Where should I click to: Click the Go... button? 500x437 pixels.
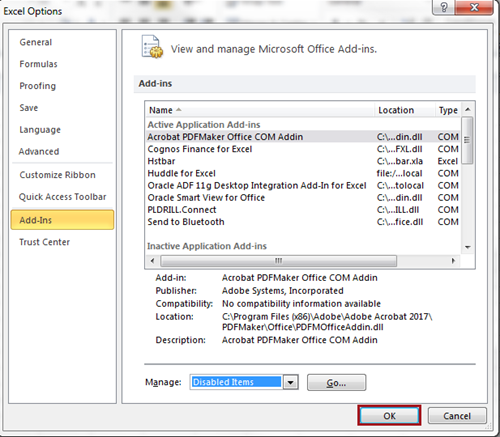pyautogui.click(x=336, y=383)
